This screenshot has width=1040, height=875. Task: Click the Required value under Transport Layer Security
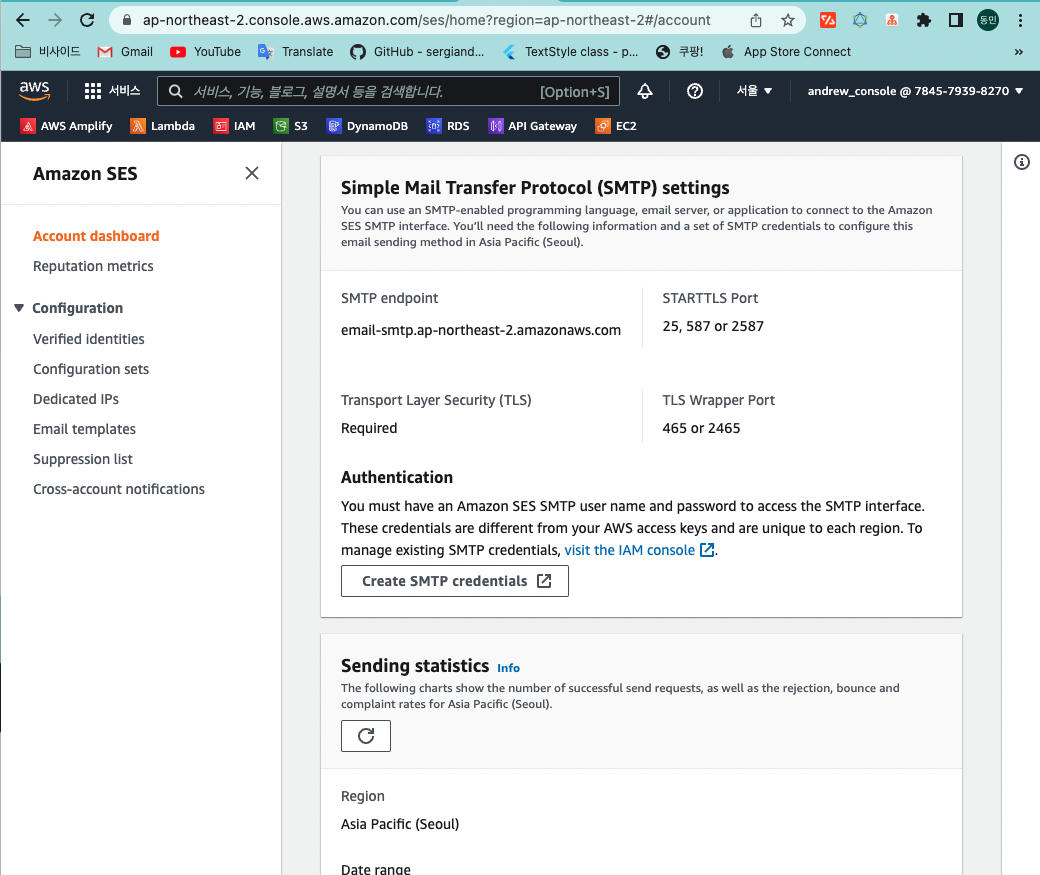[x=369, y=428]
